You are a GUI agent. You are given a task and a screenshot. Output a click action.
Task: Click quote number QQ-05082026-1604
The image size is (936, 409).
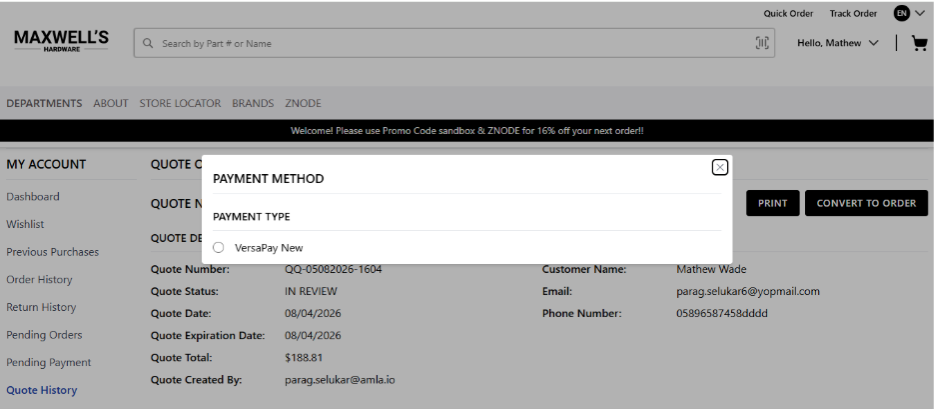pos(333,269)
